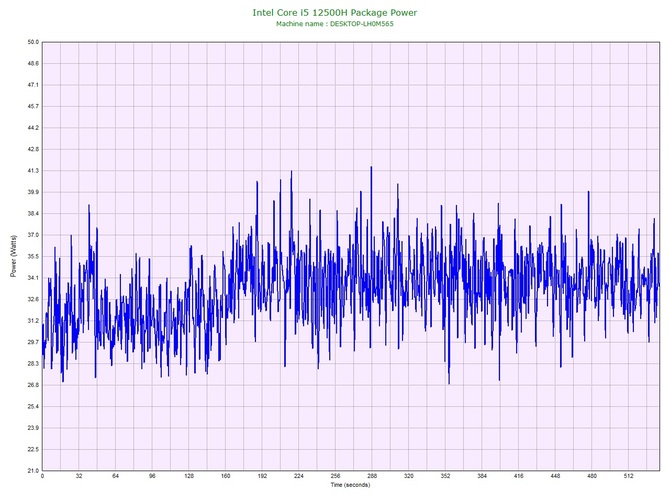Click the 416 time axis tick label
This screenshot has width=670, height=502.
click(x=519, y=476)
